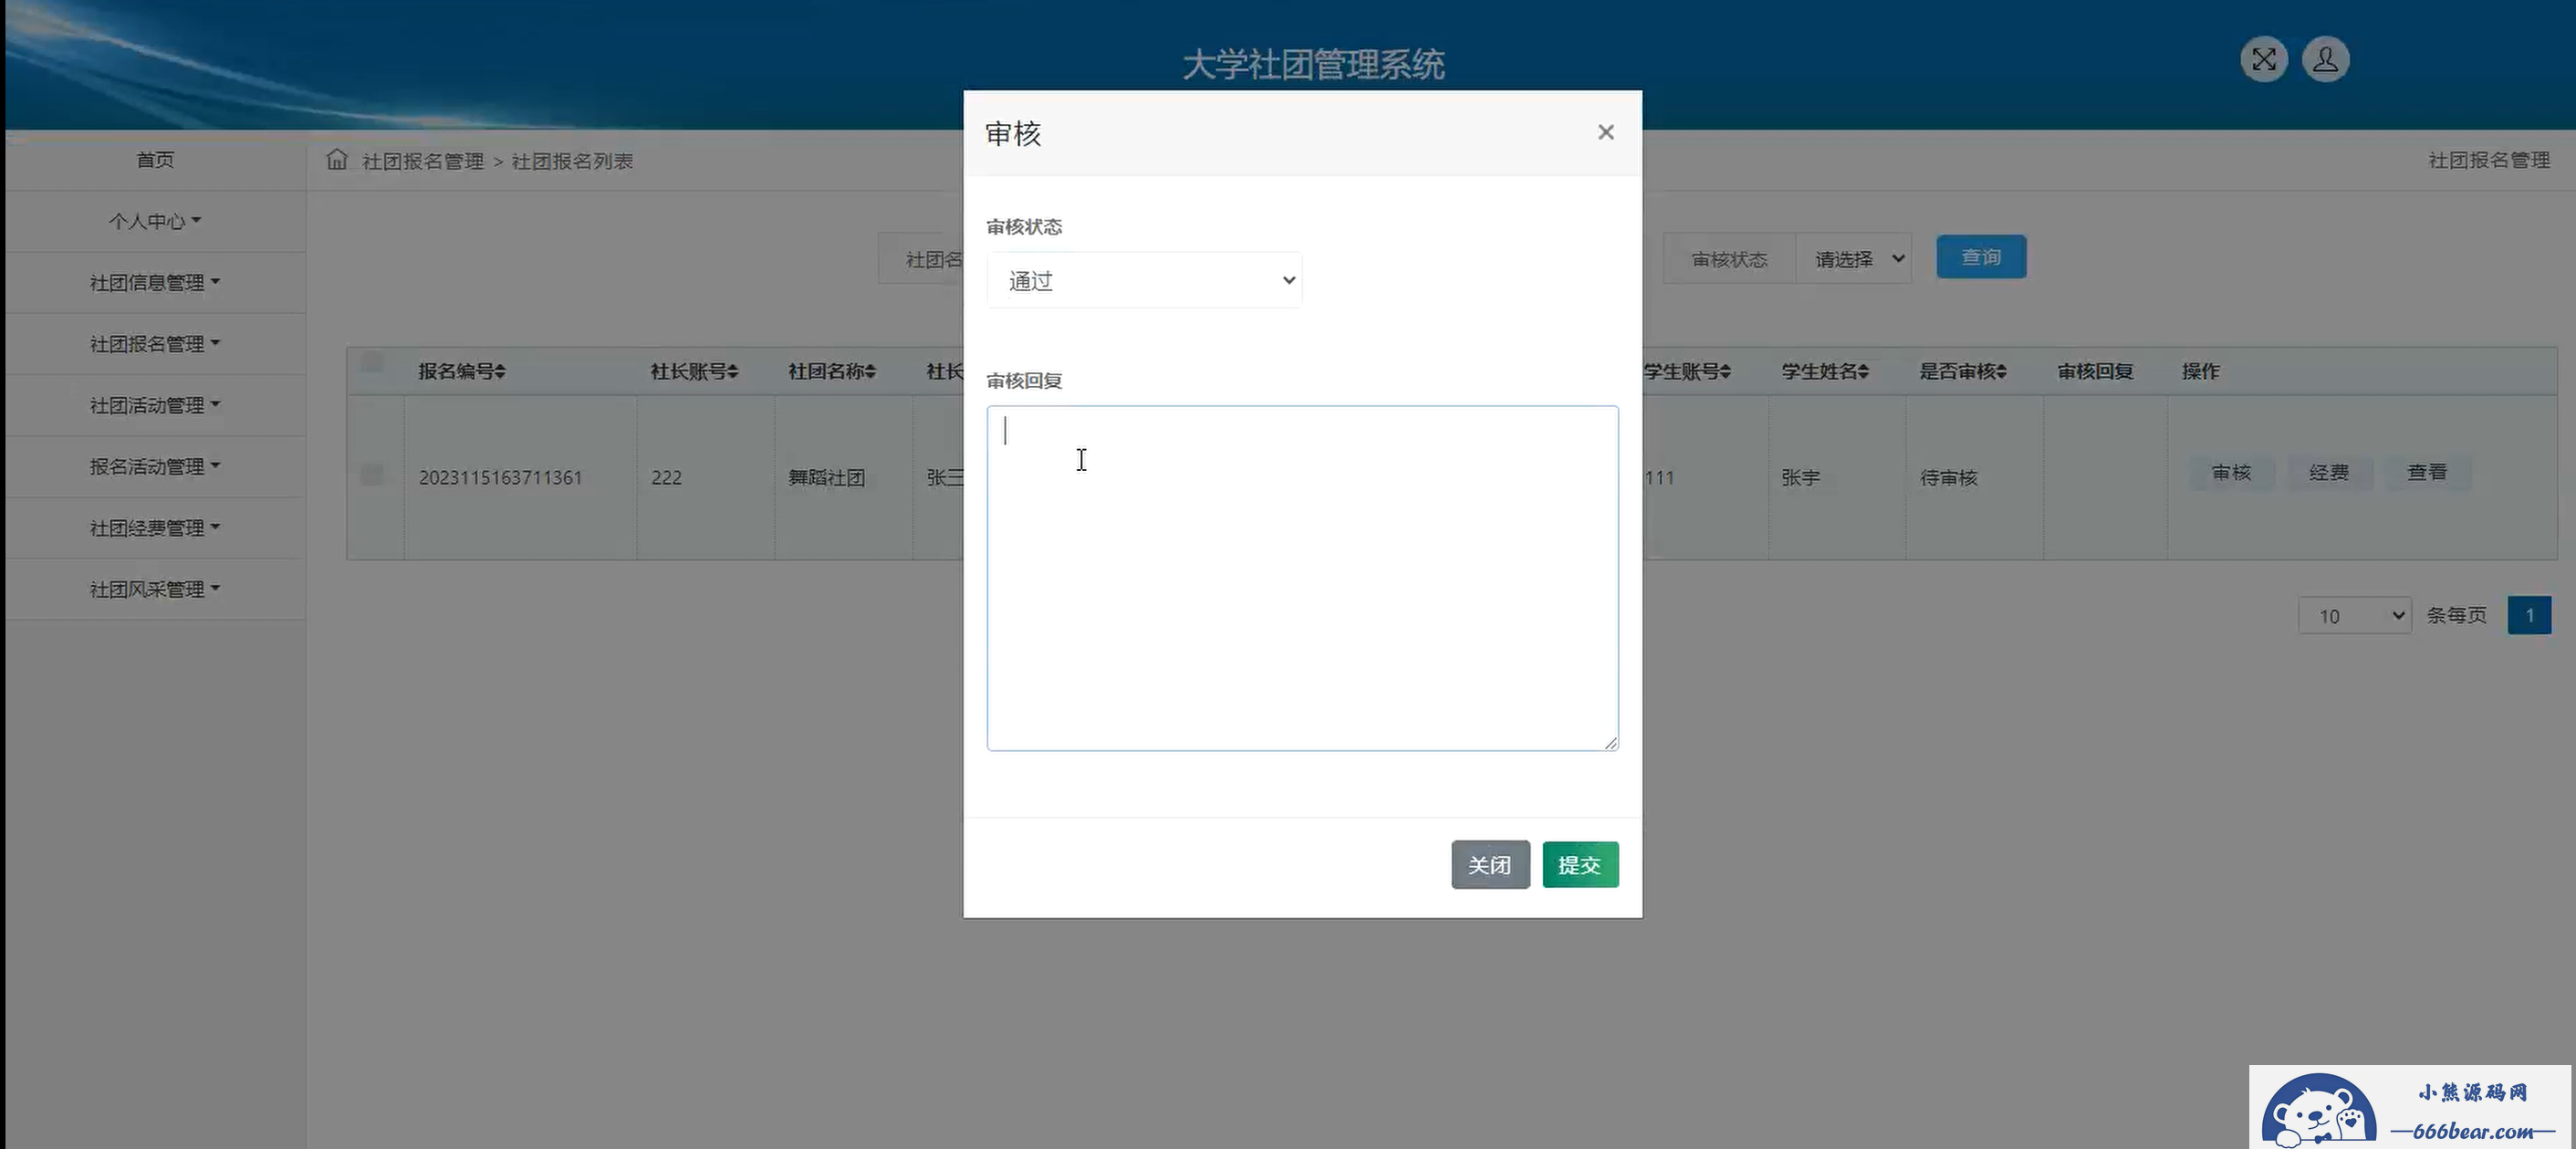This screenshot has height=1149, width=2576.
Task: Open 请选择 audit status filter dropdown
Action: (1854, 259)
